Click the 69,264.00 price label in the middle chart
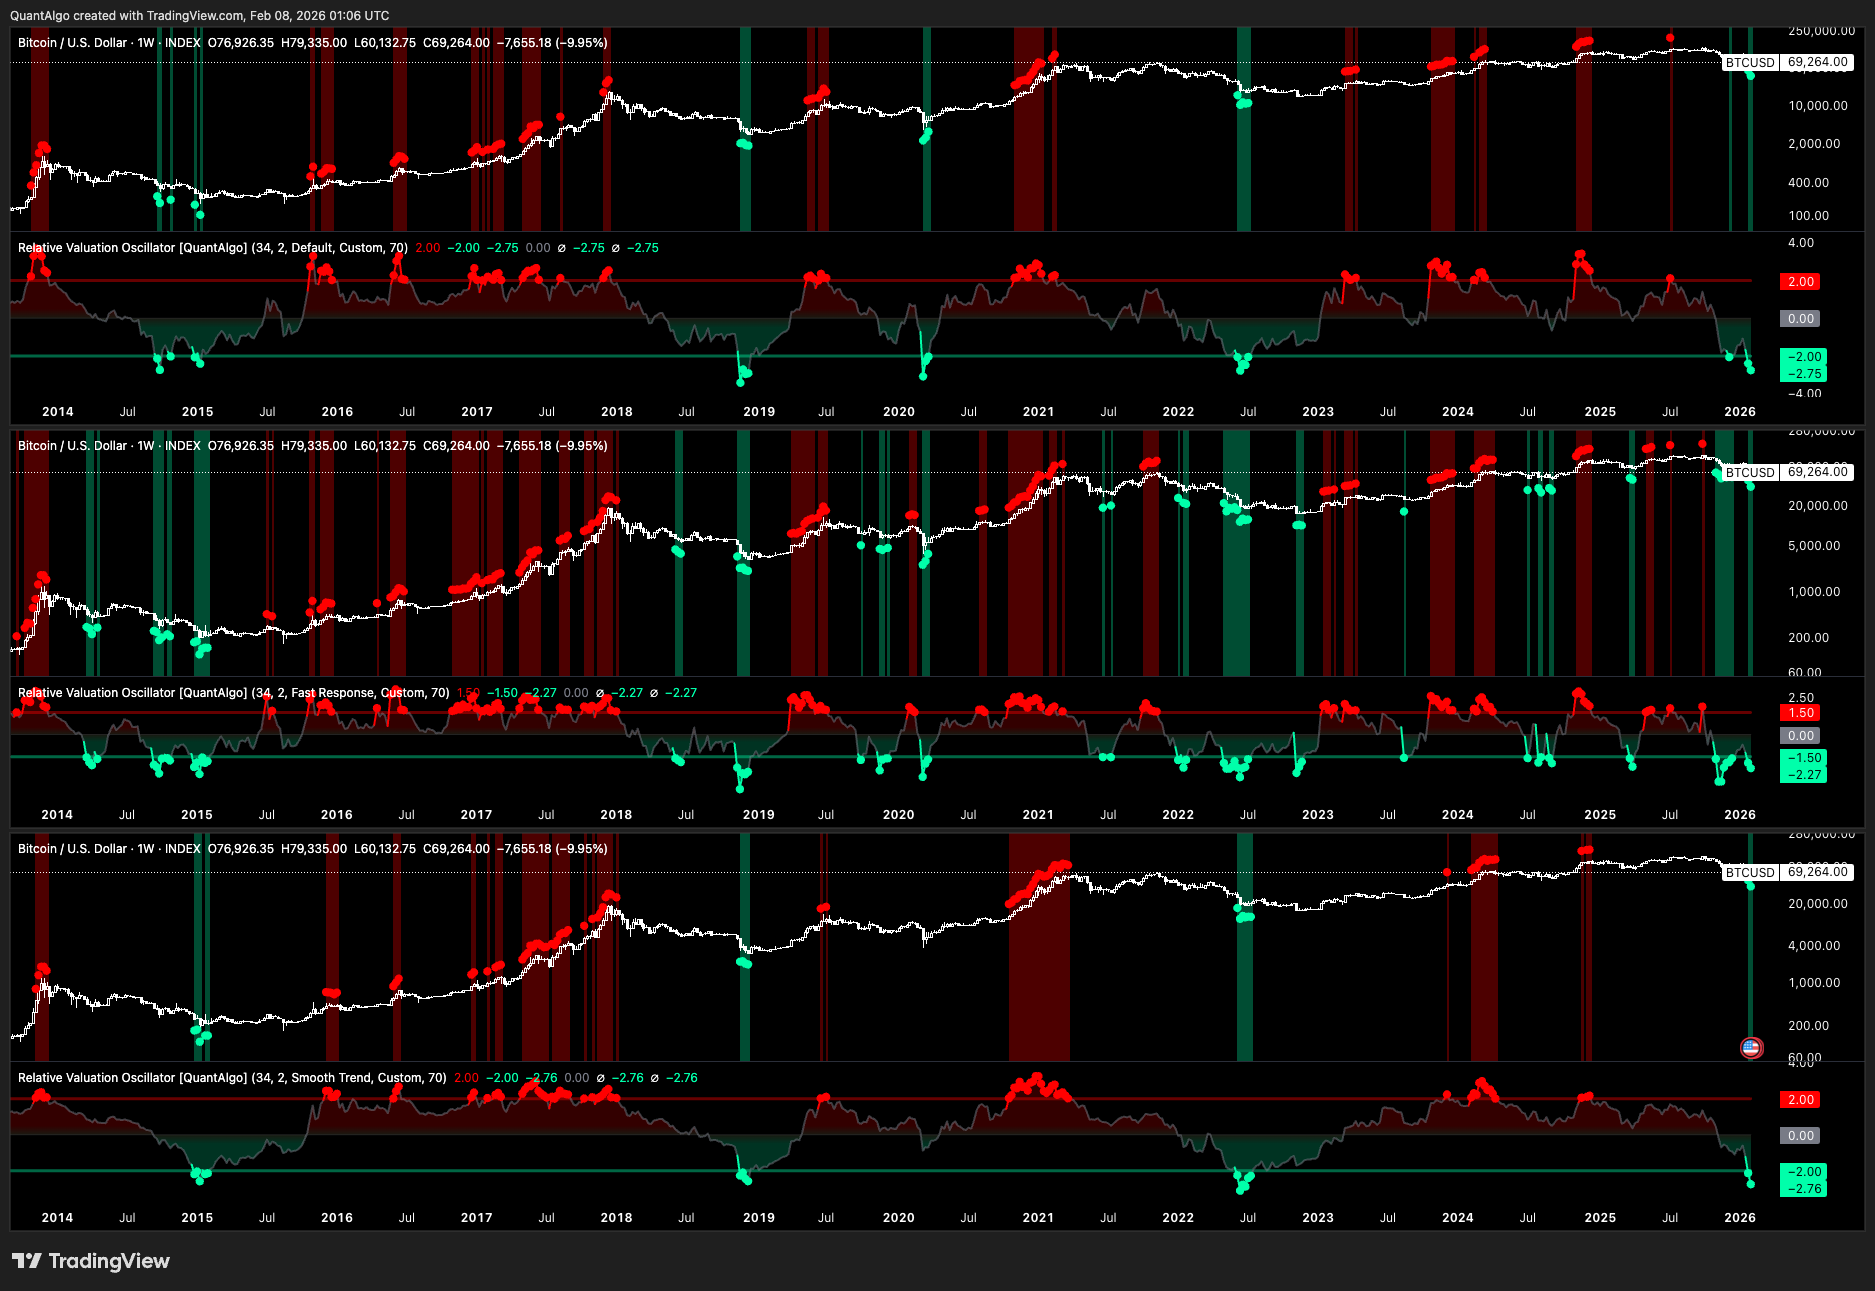This screenshot has width=1875, height=1291. [1817, 472]
